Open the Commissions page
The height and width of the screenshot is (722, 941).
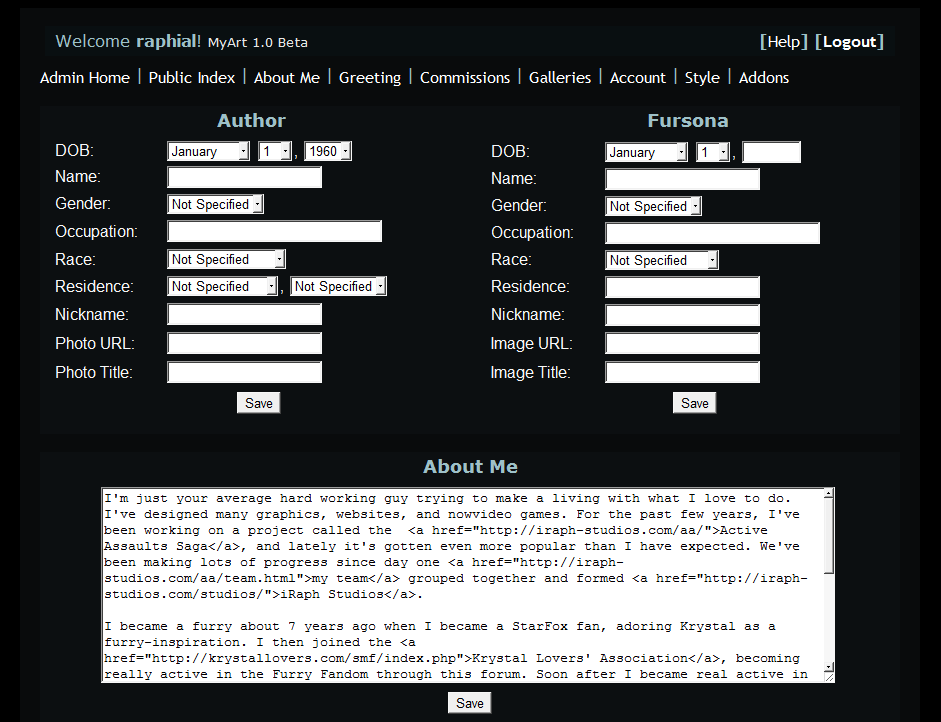(x=464, y=77)
